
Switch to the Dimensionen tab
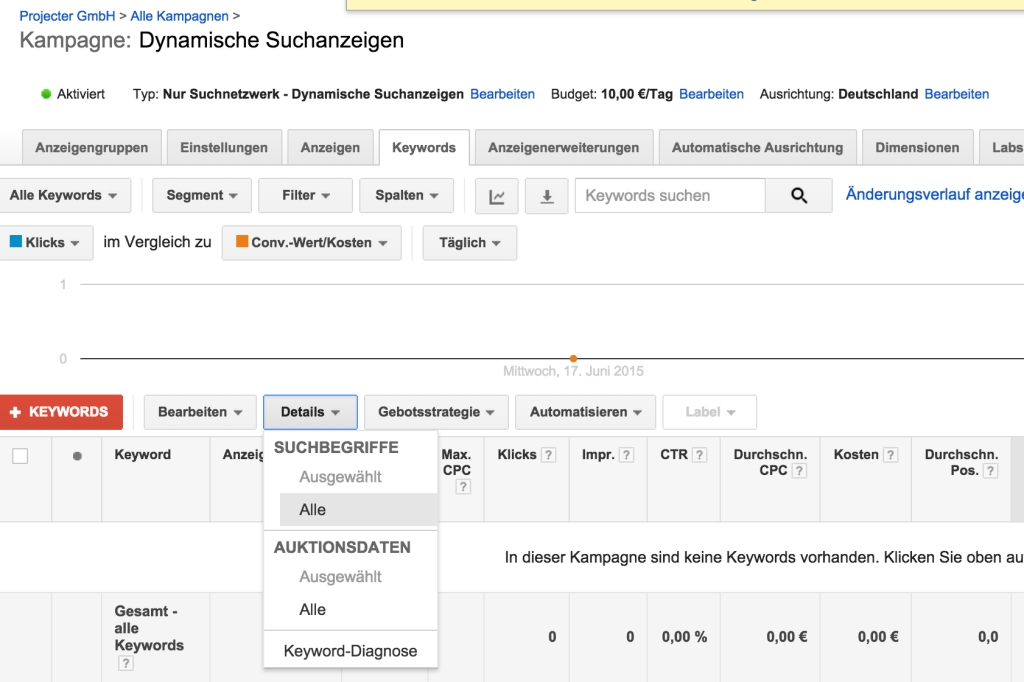coord(918,148)
